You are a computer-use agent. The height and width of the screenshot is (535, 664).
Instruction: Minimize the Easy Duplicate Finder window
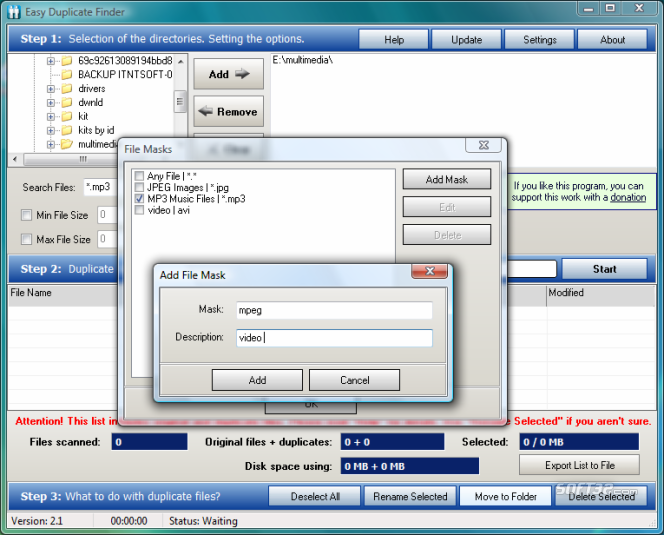point(589,8)
